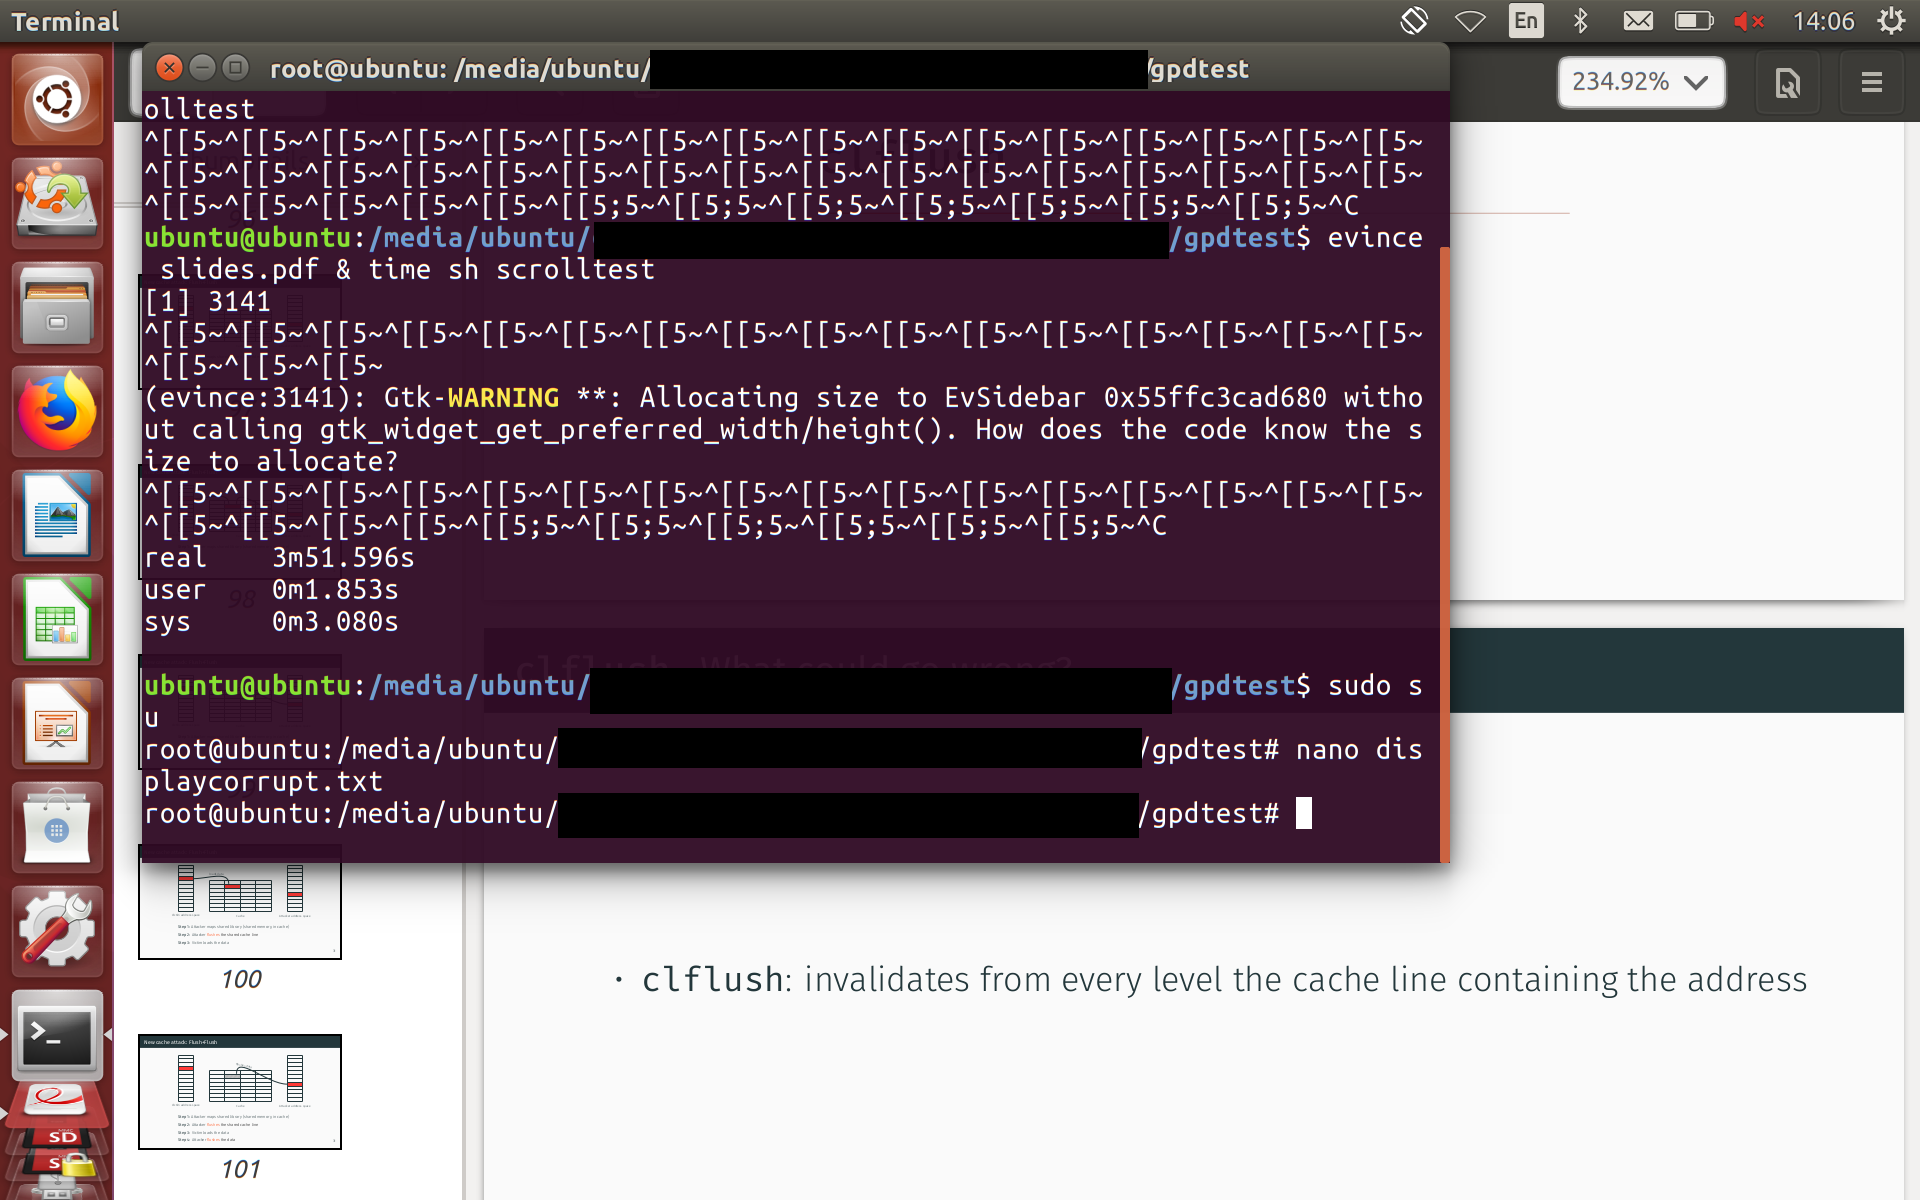Open the Ubuntu Dash search
Viewport: 1920px width, 1200px height.
[x=57, y=100]
